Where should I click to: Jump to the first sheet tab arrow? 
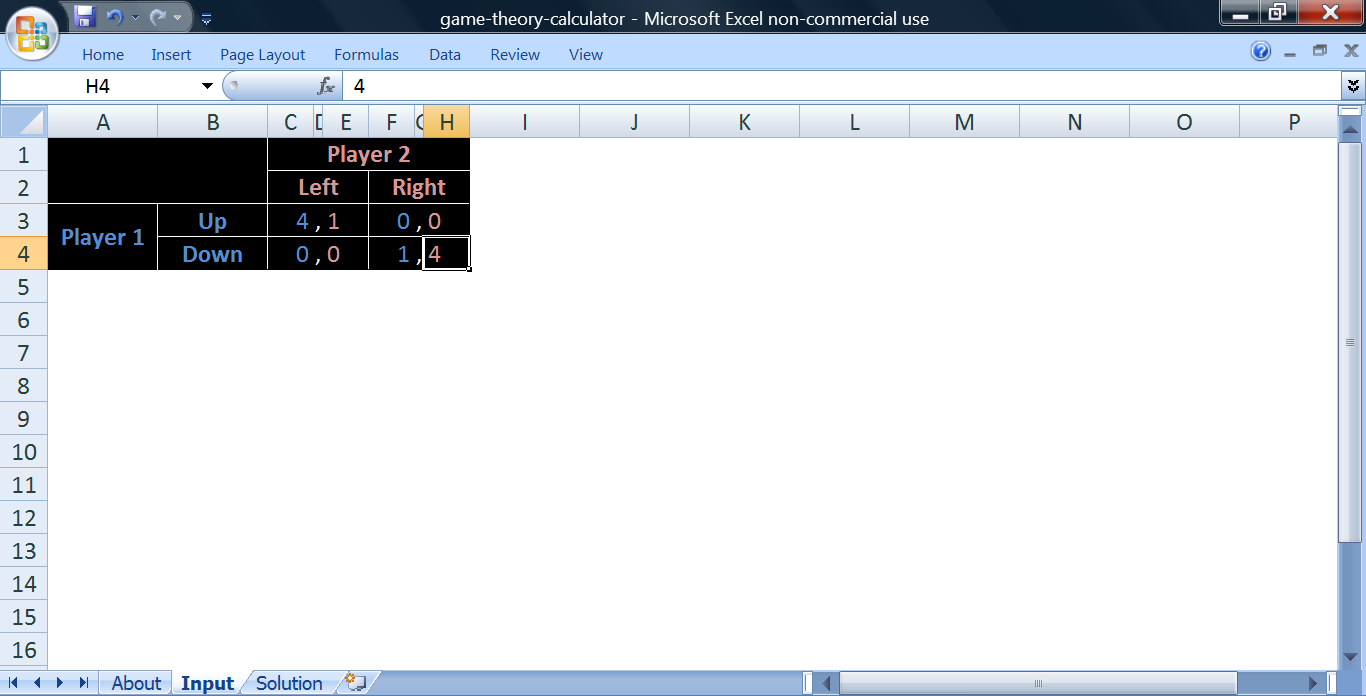click(14, 683)
